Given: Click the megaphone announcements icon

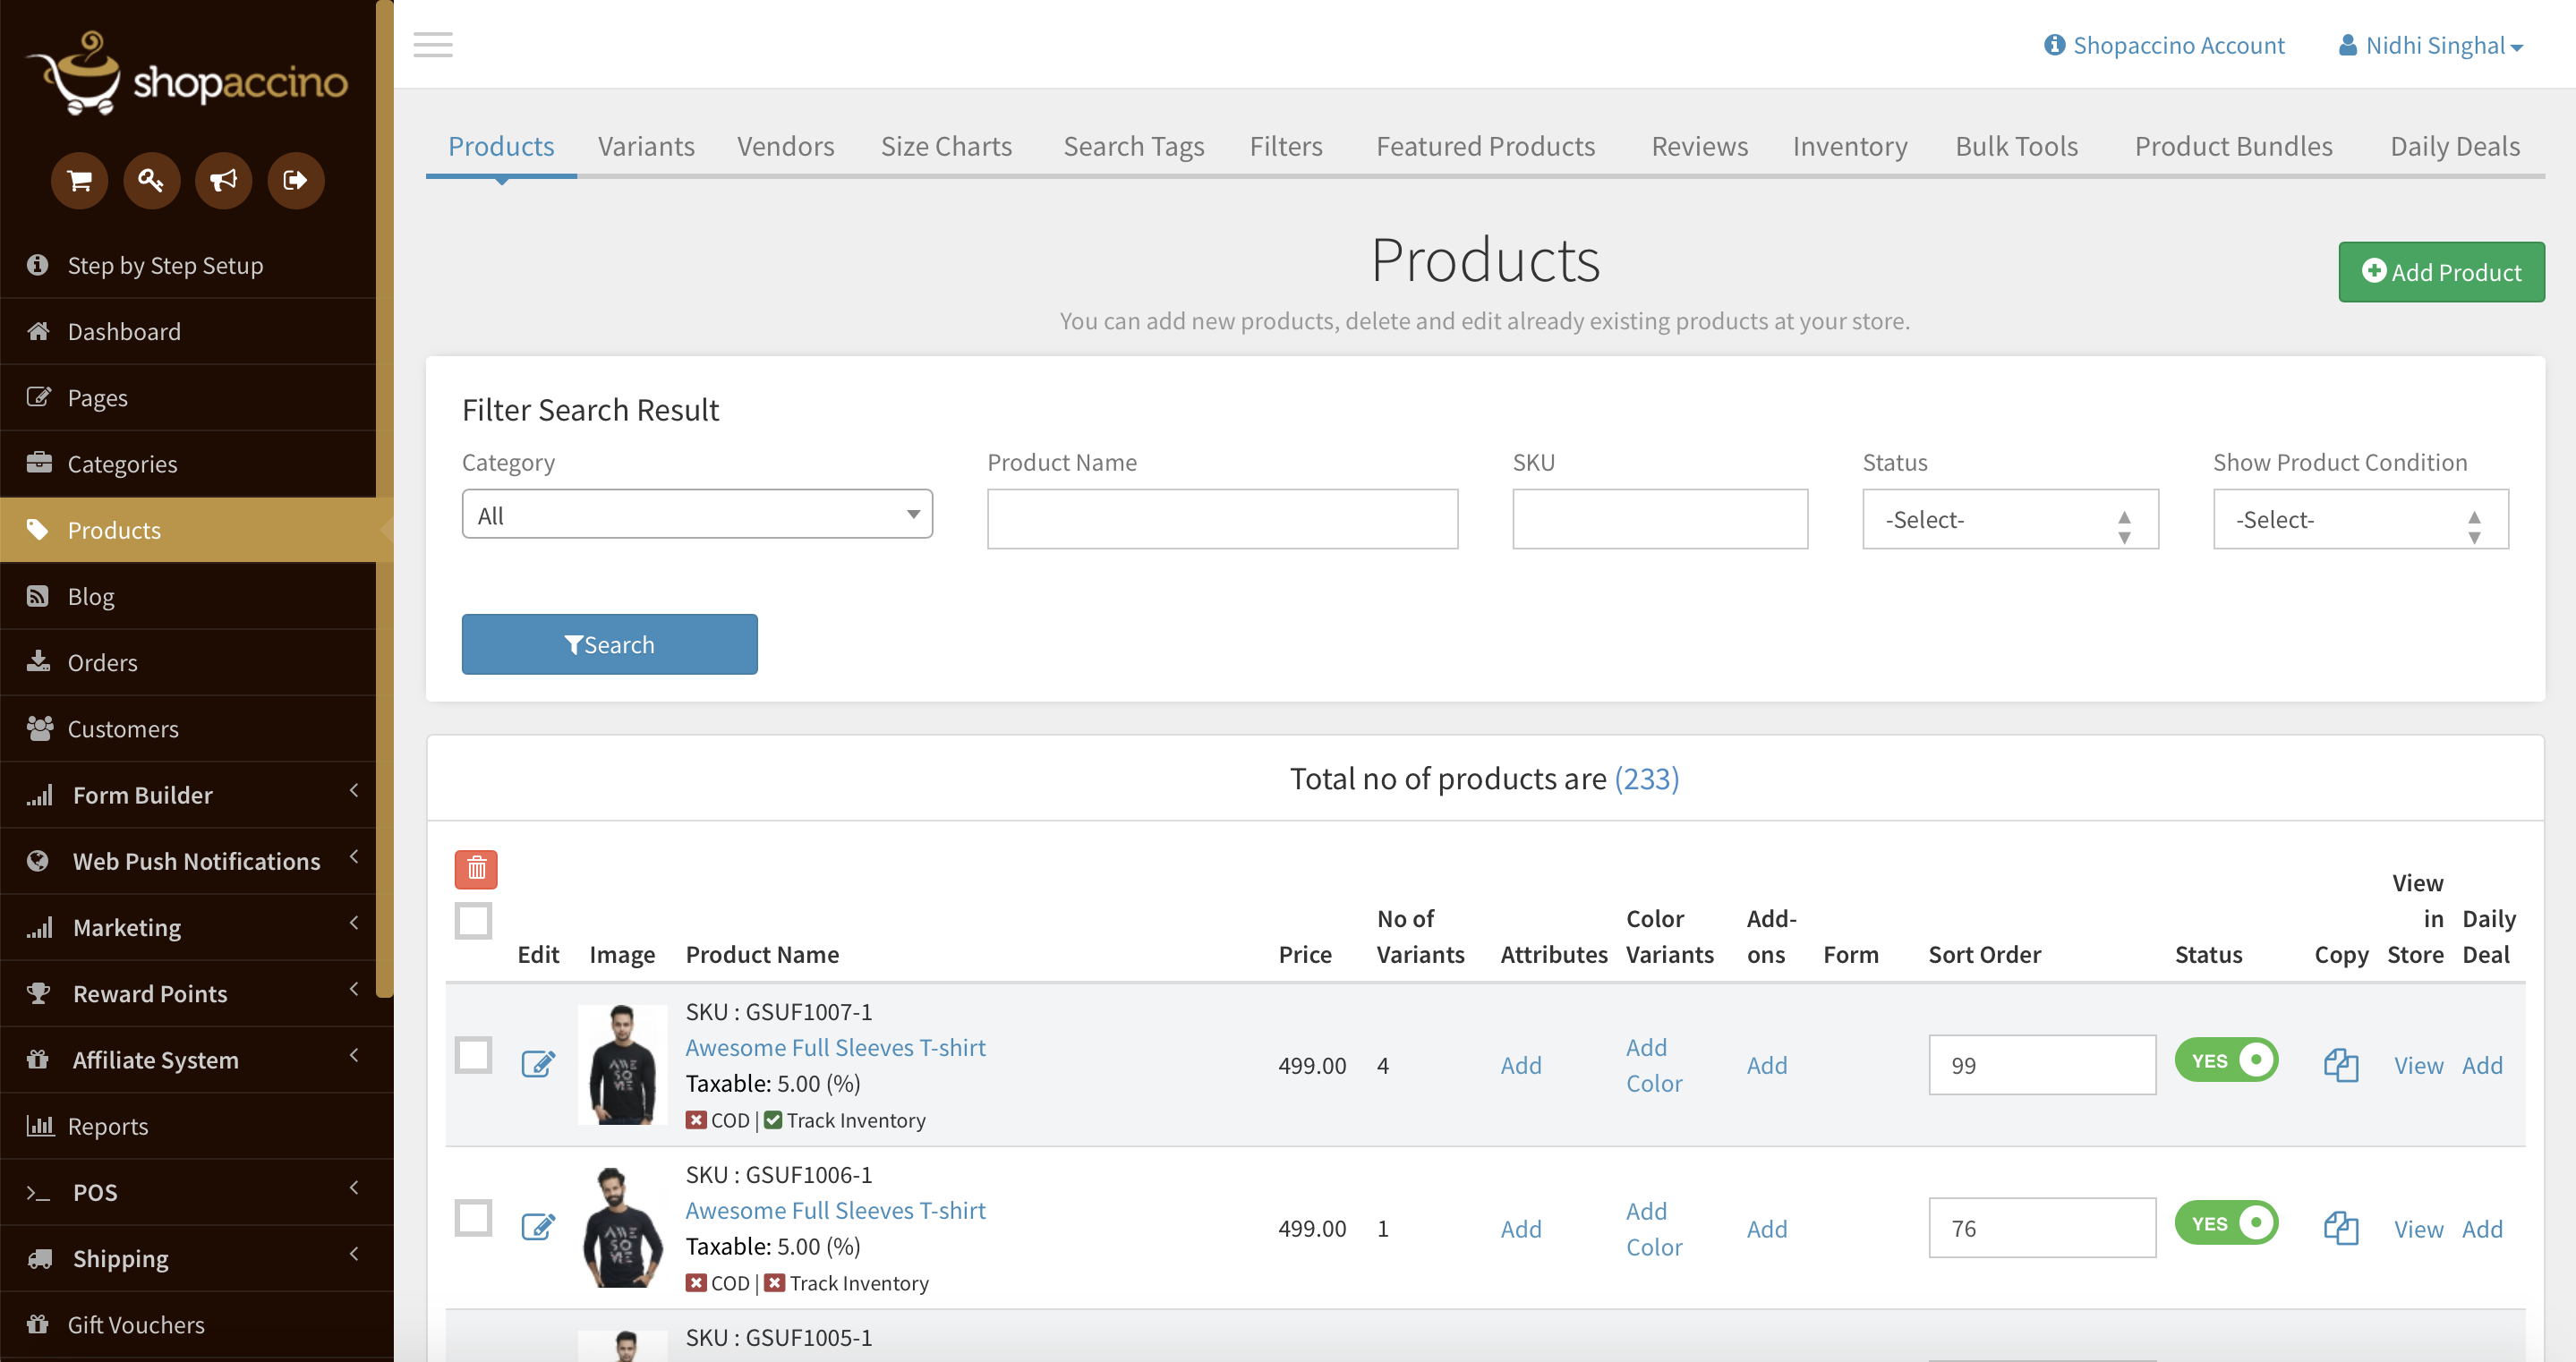Looking at the screenshot, I should (223, 180).
